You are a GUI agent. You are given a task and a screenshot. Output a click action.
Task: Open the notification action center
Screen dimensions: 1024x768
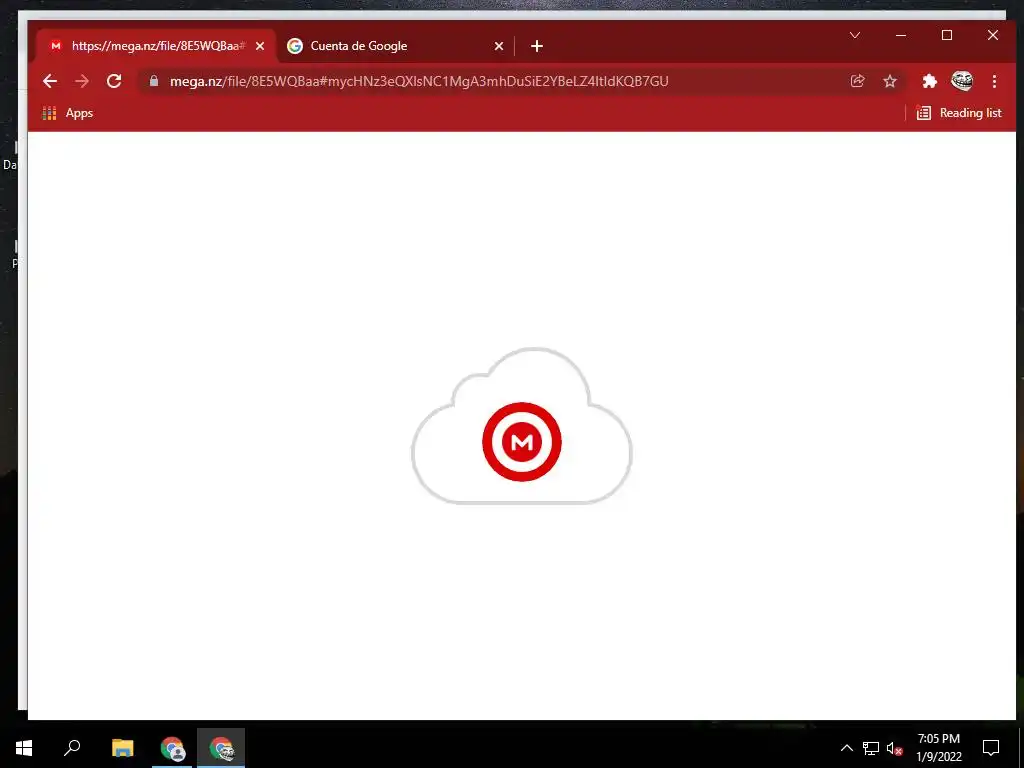pos(991,748)
